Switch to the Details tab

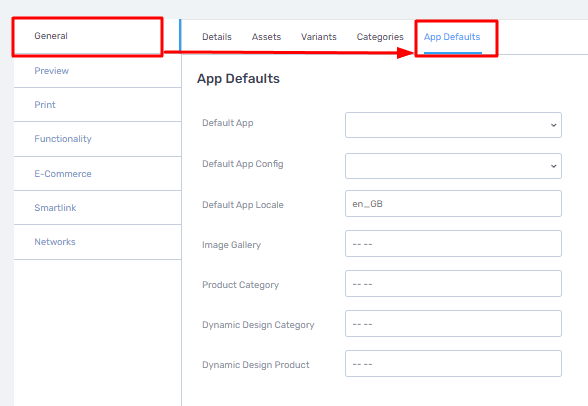(x=217, y=37)
